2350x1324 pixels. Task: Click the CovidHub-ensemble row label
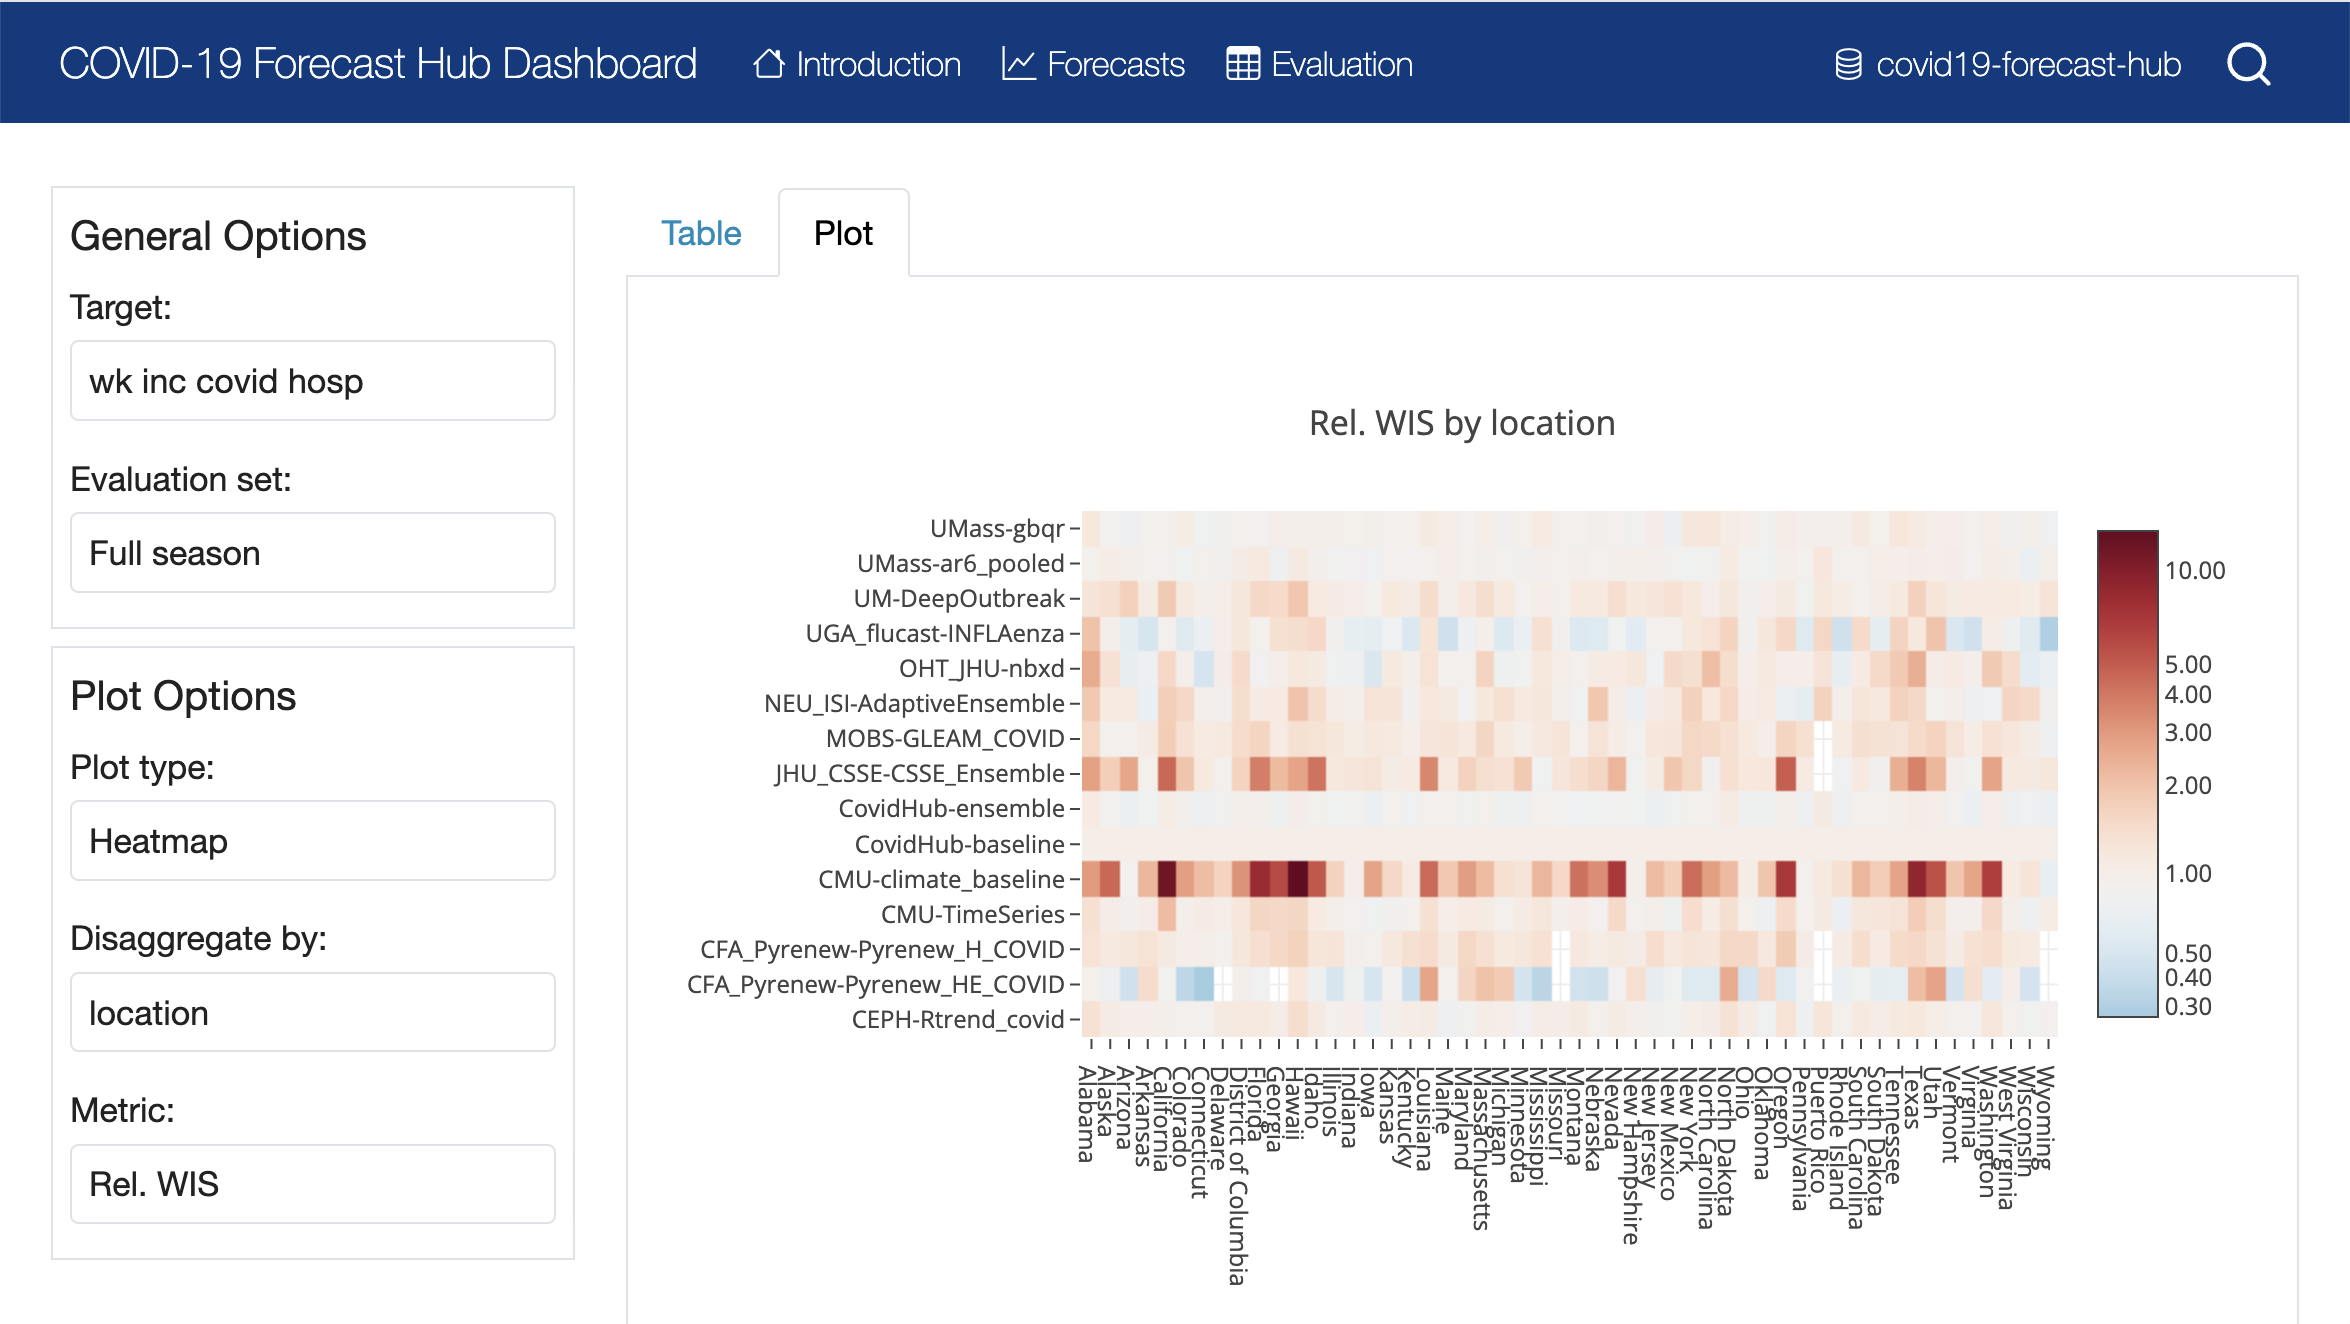(951, 808)
